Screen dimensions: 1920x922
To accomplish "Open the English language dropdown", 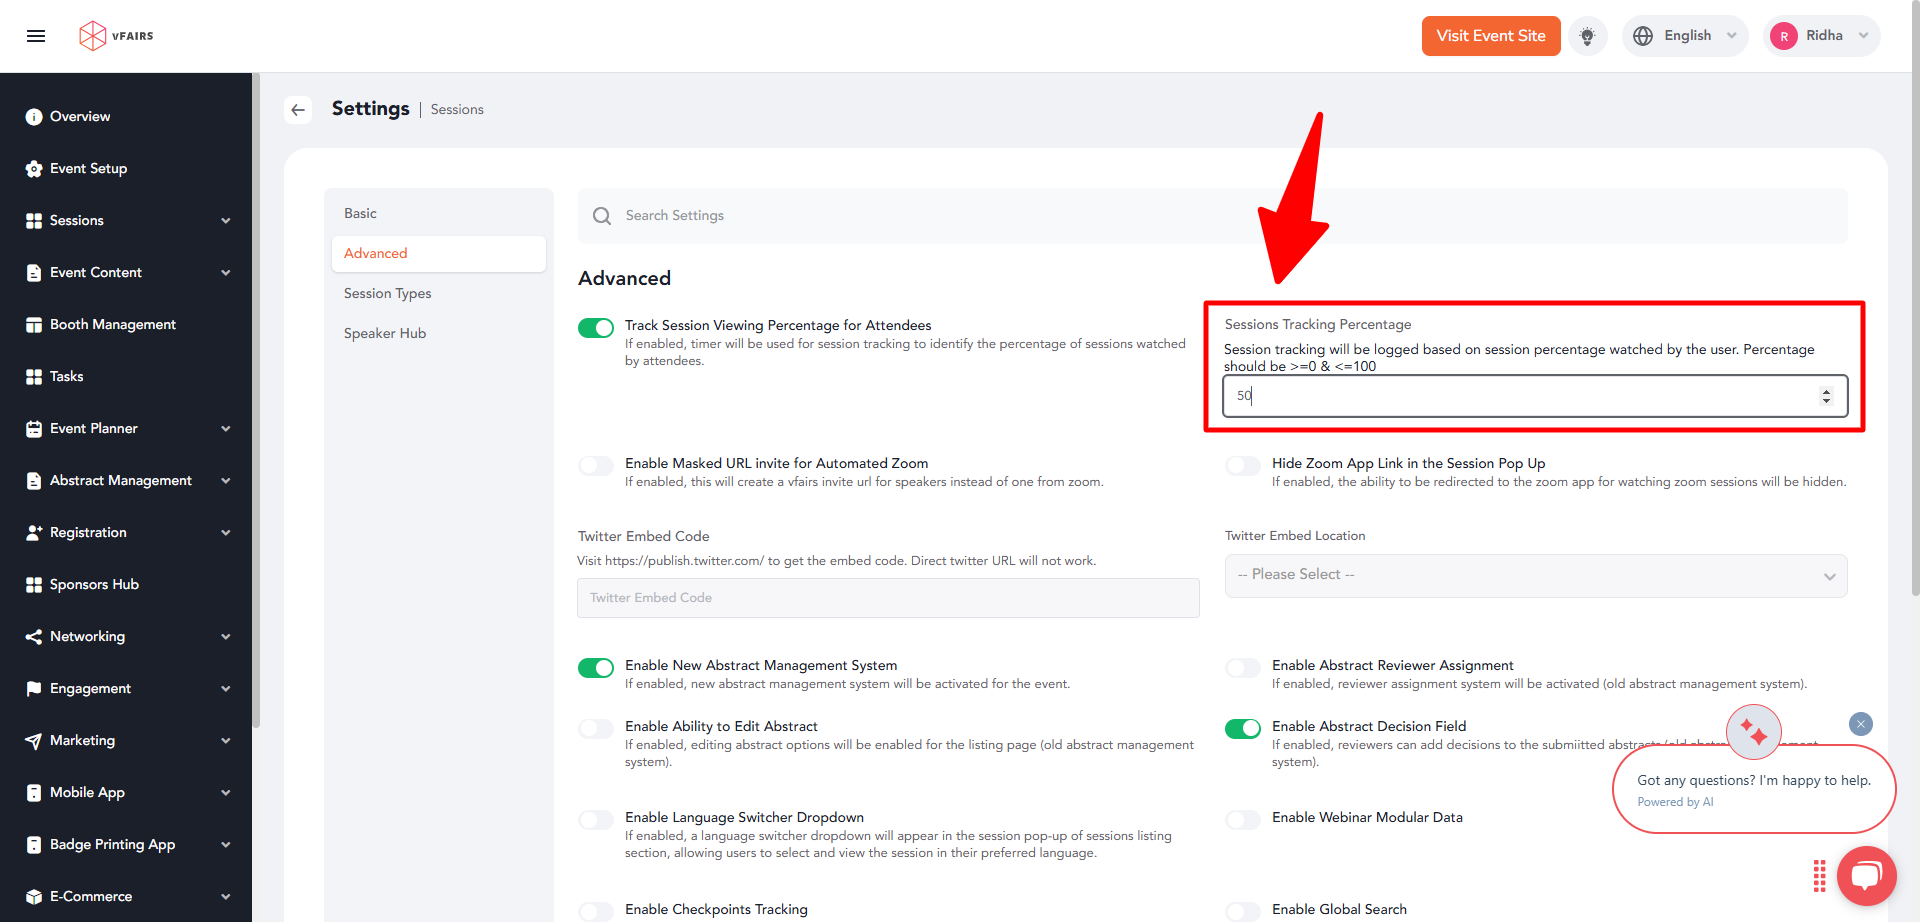I will [1686, 36].
